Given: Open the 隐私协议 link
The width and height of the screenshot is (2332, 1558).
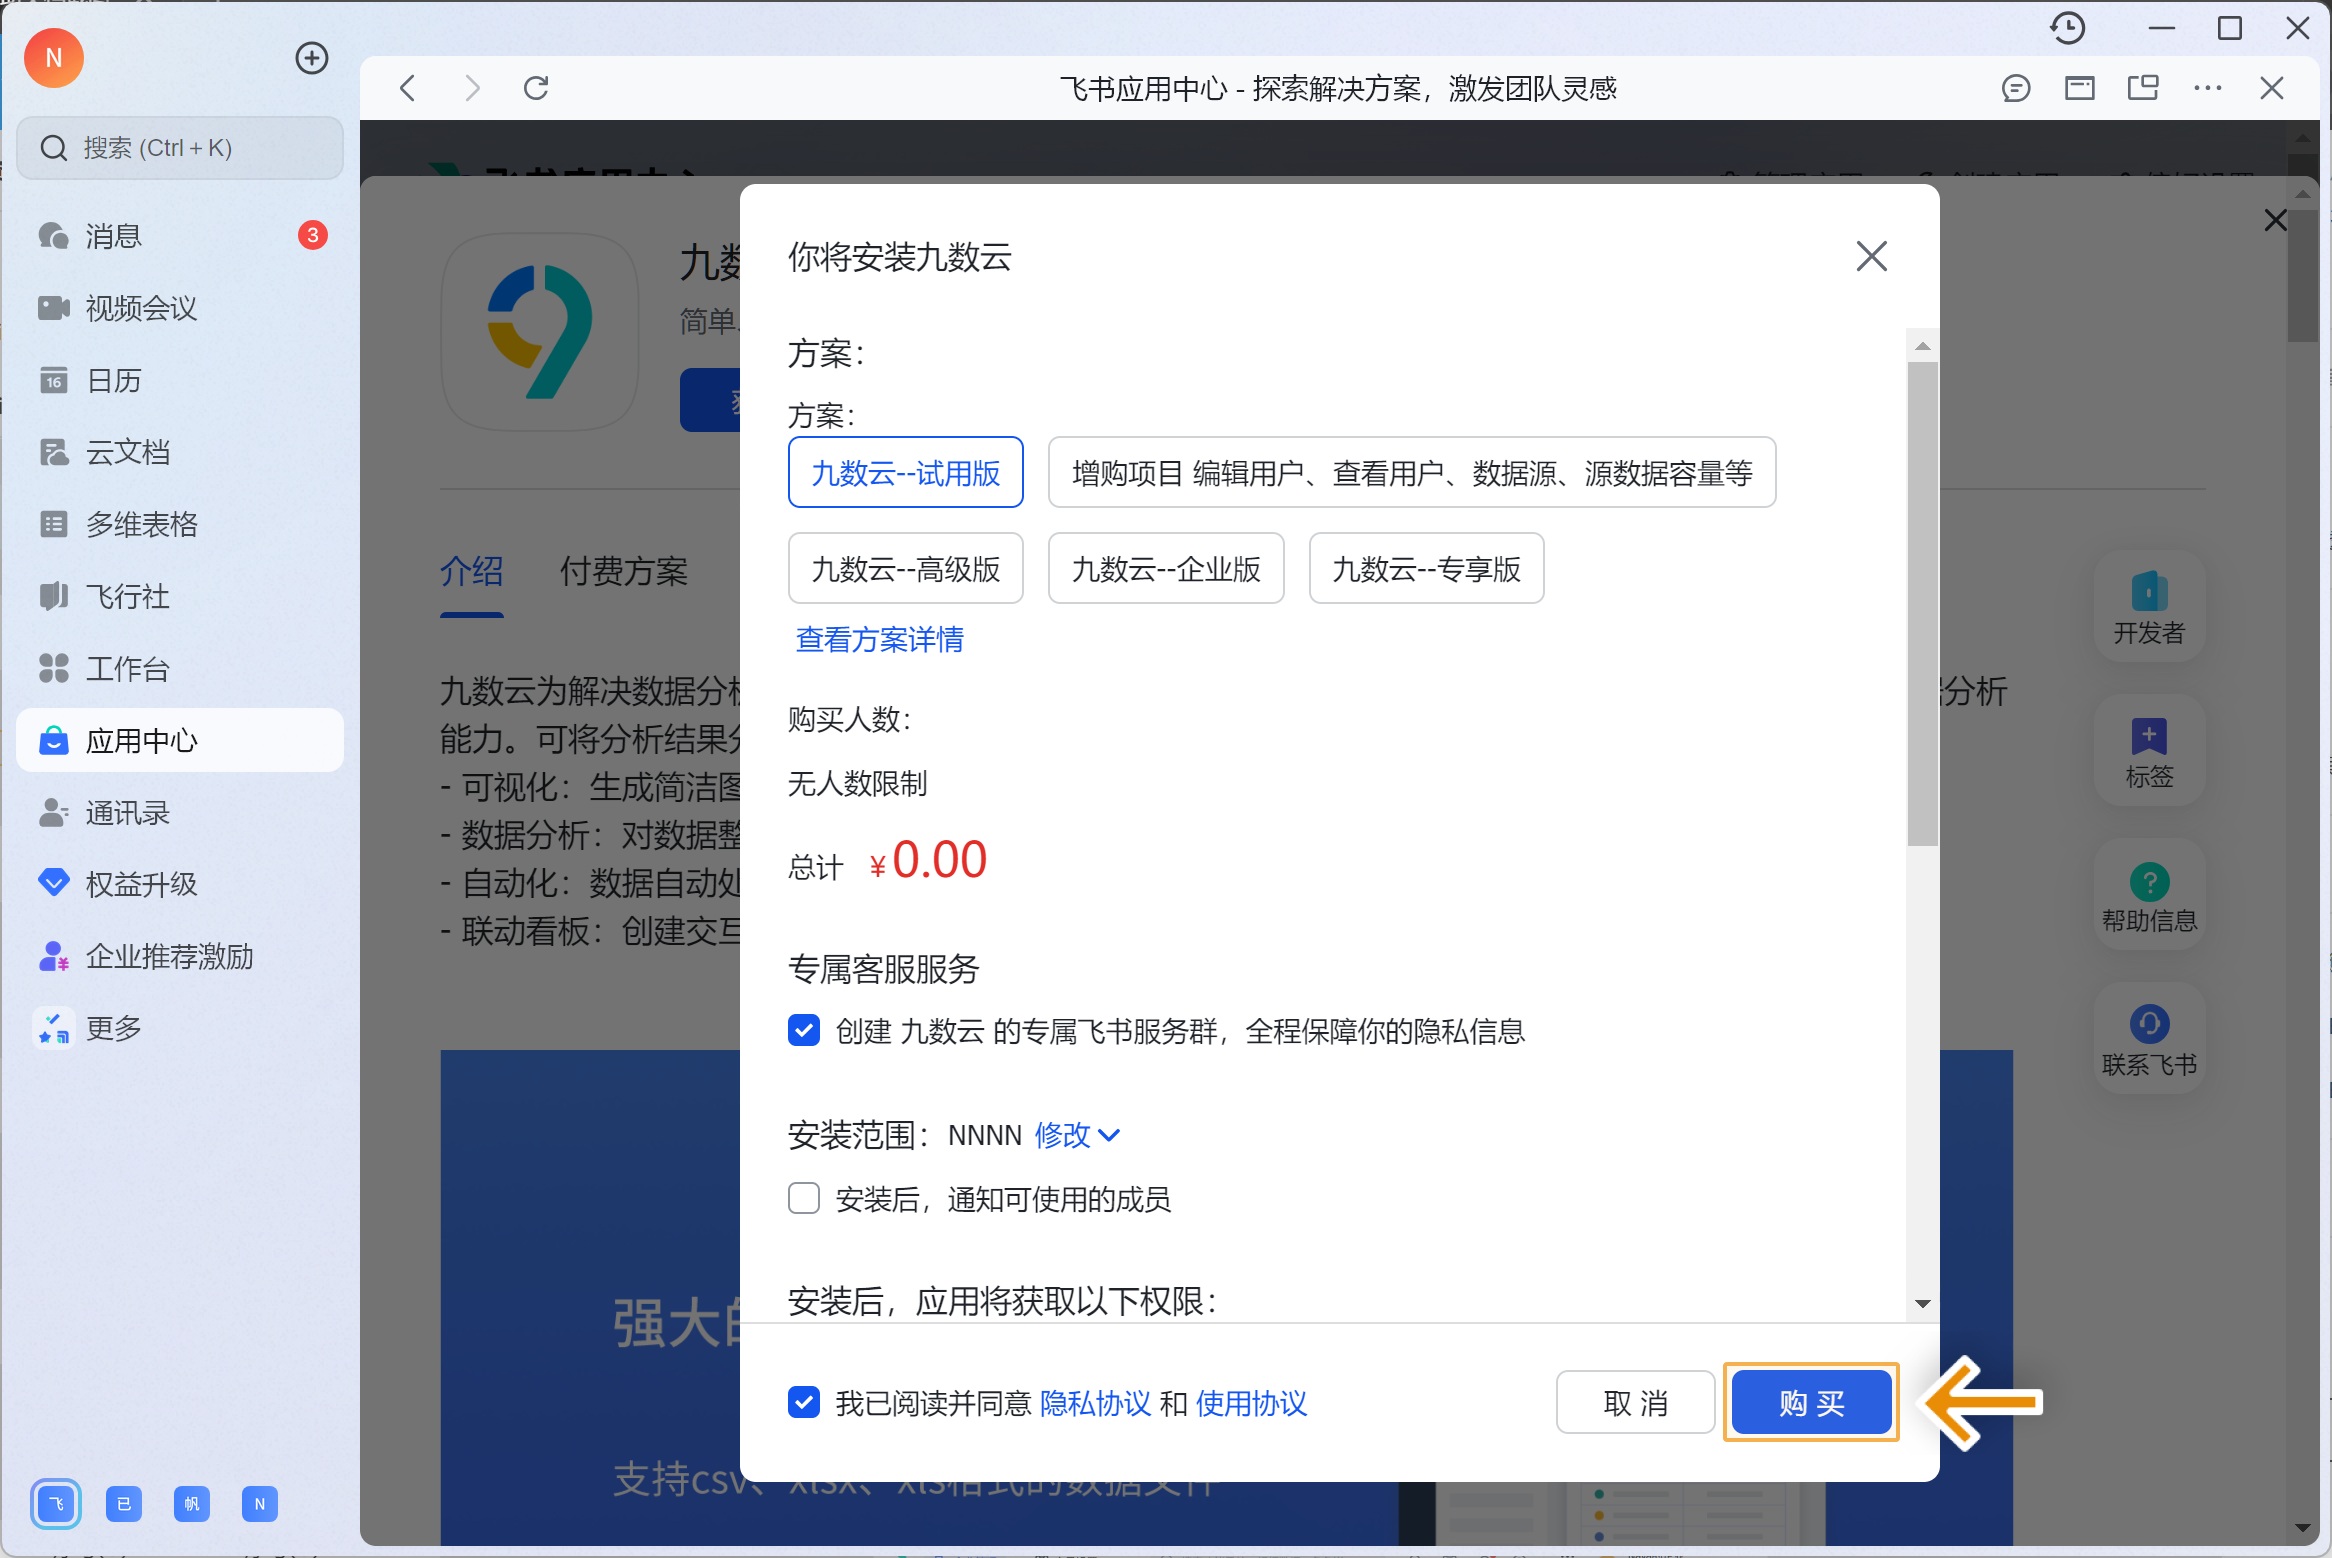Looking at the screenshot, I should point(1096,1403).
